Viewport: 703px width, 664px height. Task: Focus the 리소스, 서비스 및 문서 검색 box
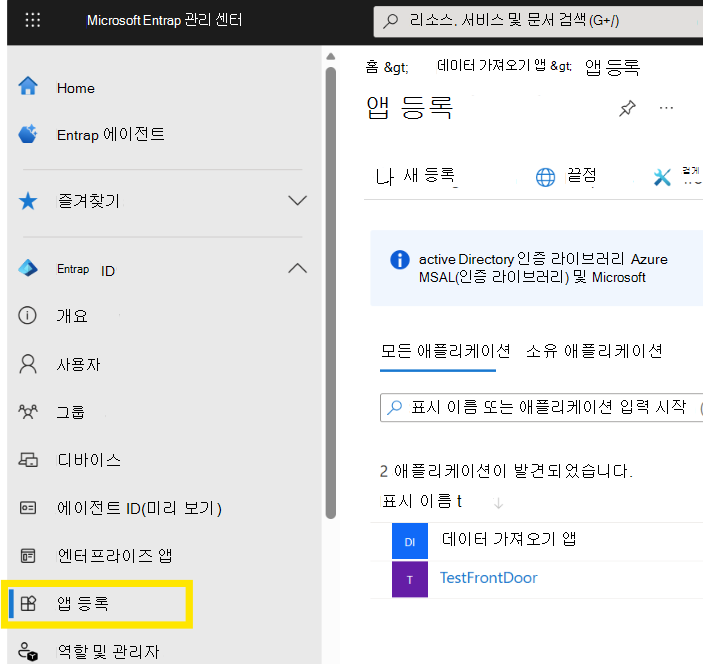(538, 21)
